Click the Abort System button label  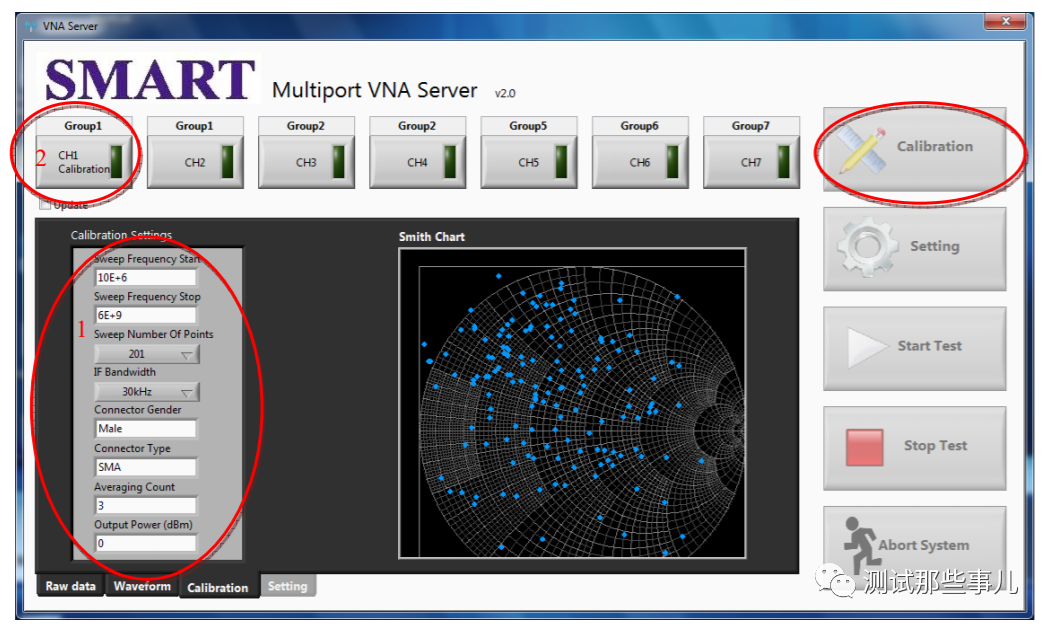tap(924, 545)
